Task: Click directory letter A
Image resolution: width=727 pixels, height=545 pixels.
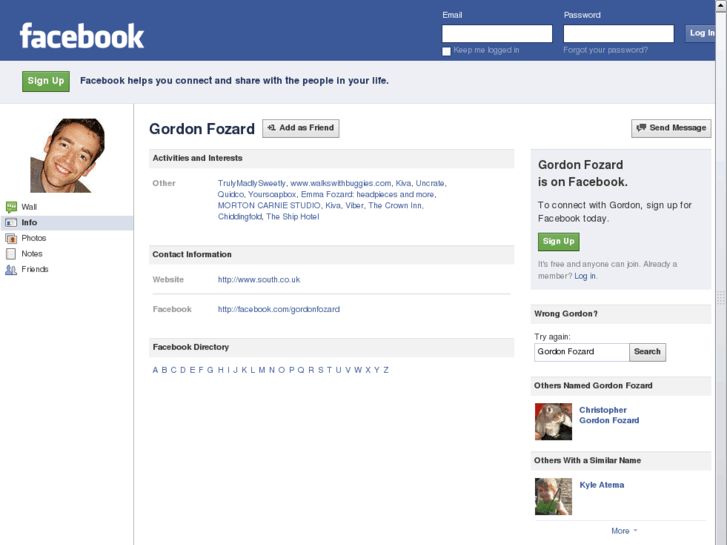Action: click(155, 370)
